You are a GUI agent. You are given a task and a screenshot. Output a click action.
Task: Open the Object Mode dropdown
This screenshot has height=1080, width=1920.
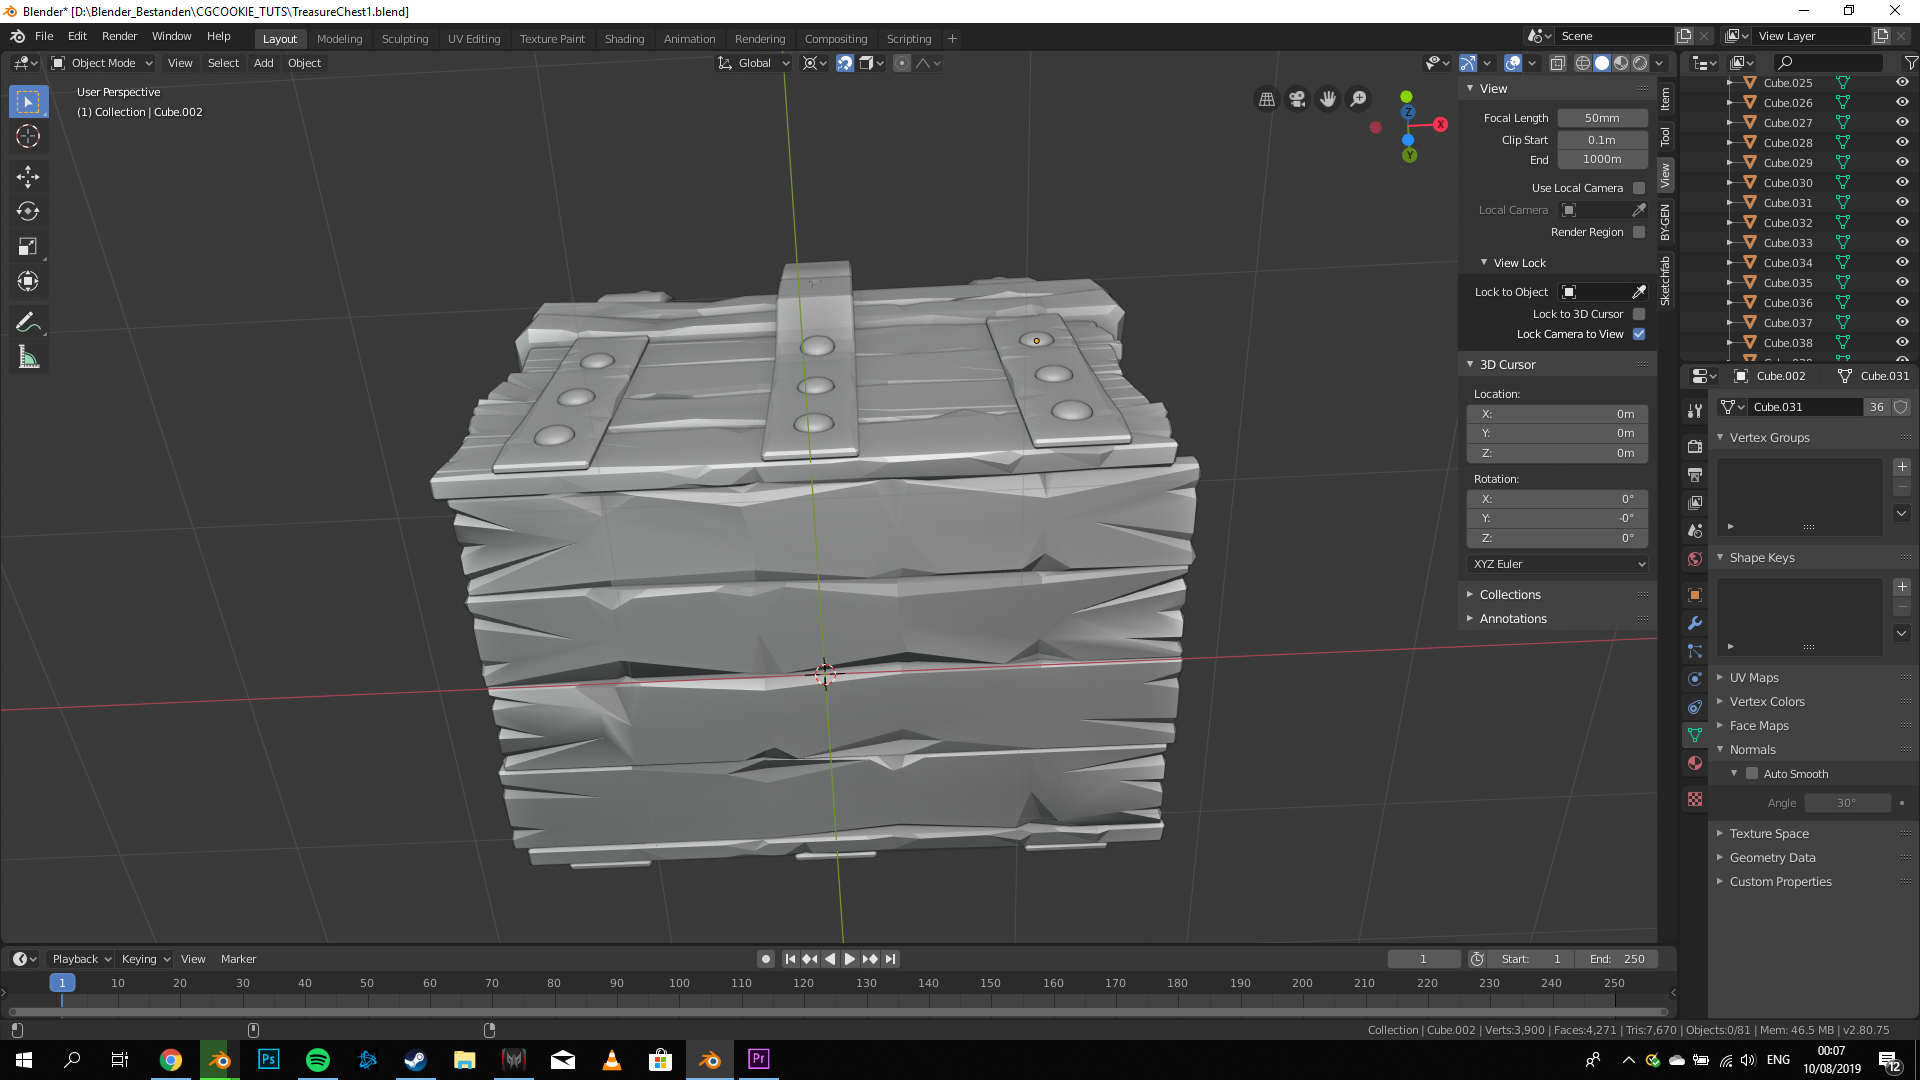pos(102,63)
